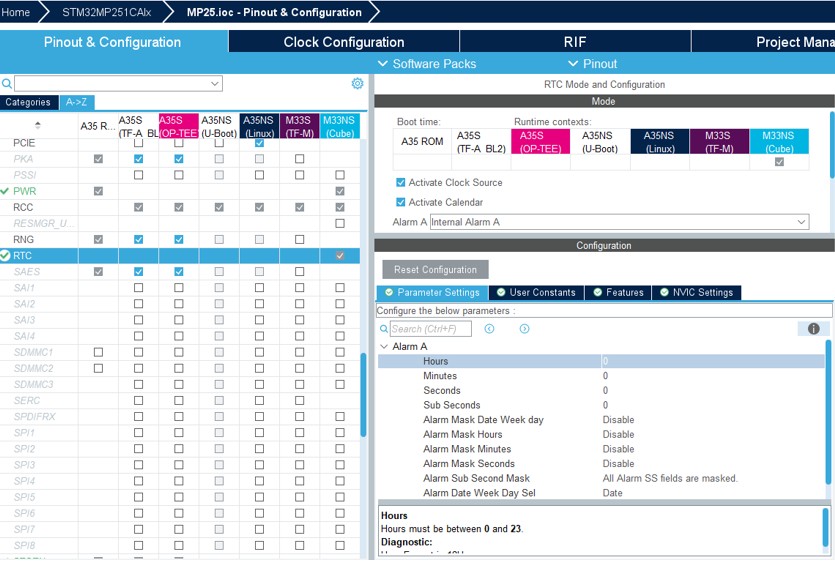The image size is (835, 561).
Task: Click green check mark beside PWR
Action: click(x=5, y=191)
